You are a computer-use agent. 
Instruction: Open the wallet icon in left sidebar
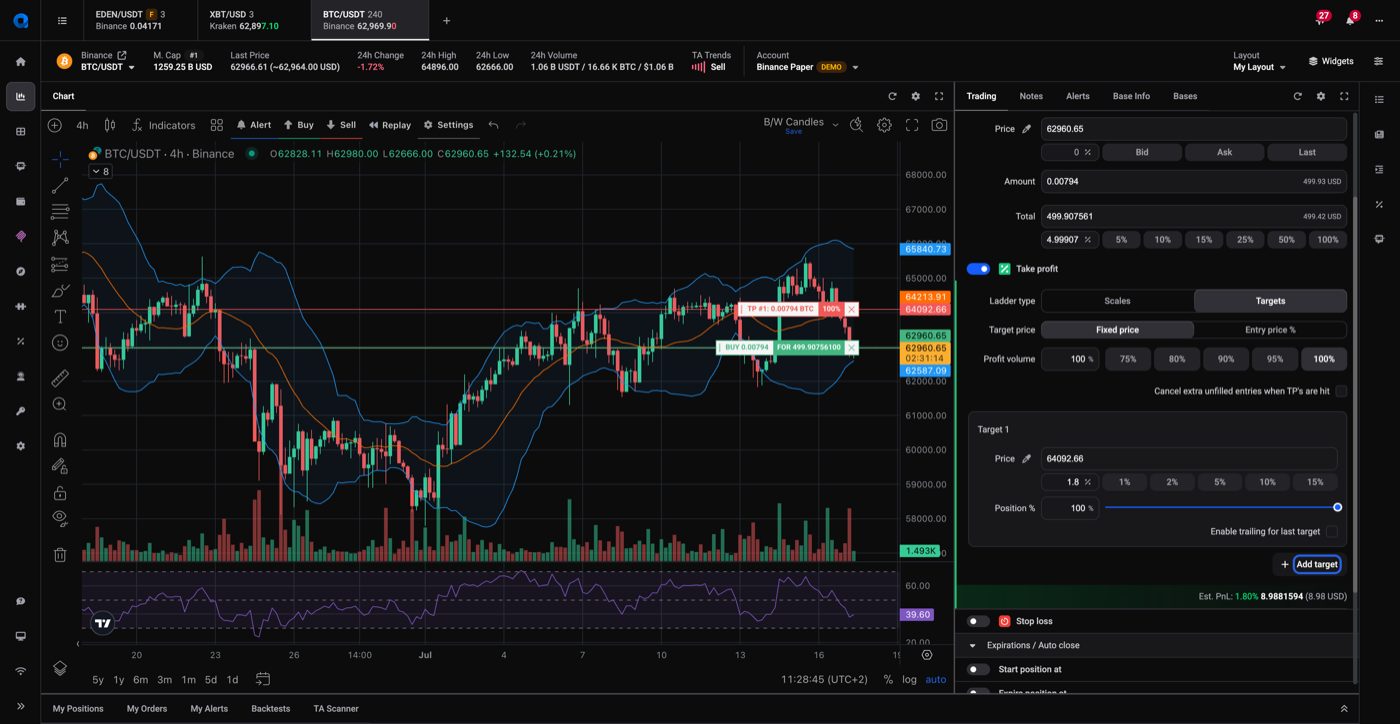point(20,202)
